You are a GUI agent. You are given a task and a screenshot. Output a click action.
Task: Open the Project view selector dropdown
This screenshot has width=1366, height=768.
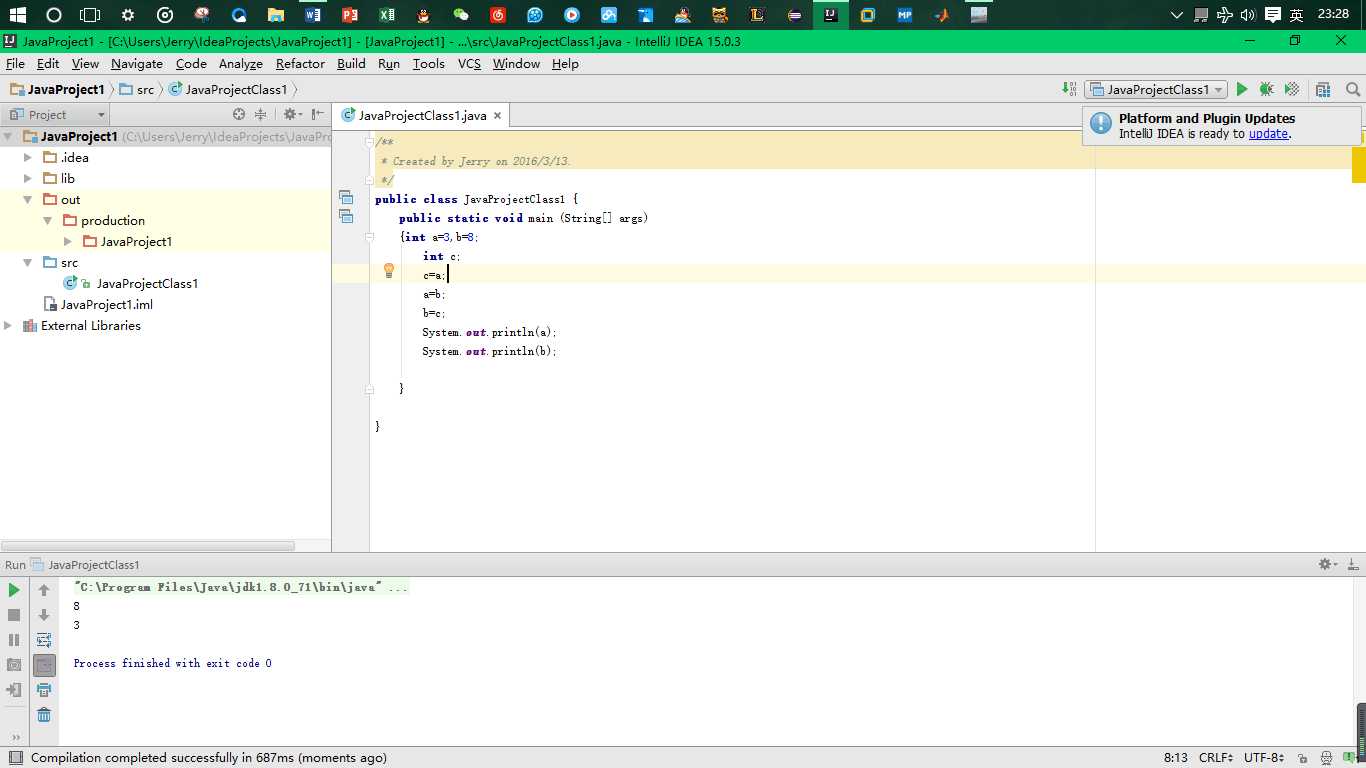pos(57,114)
